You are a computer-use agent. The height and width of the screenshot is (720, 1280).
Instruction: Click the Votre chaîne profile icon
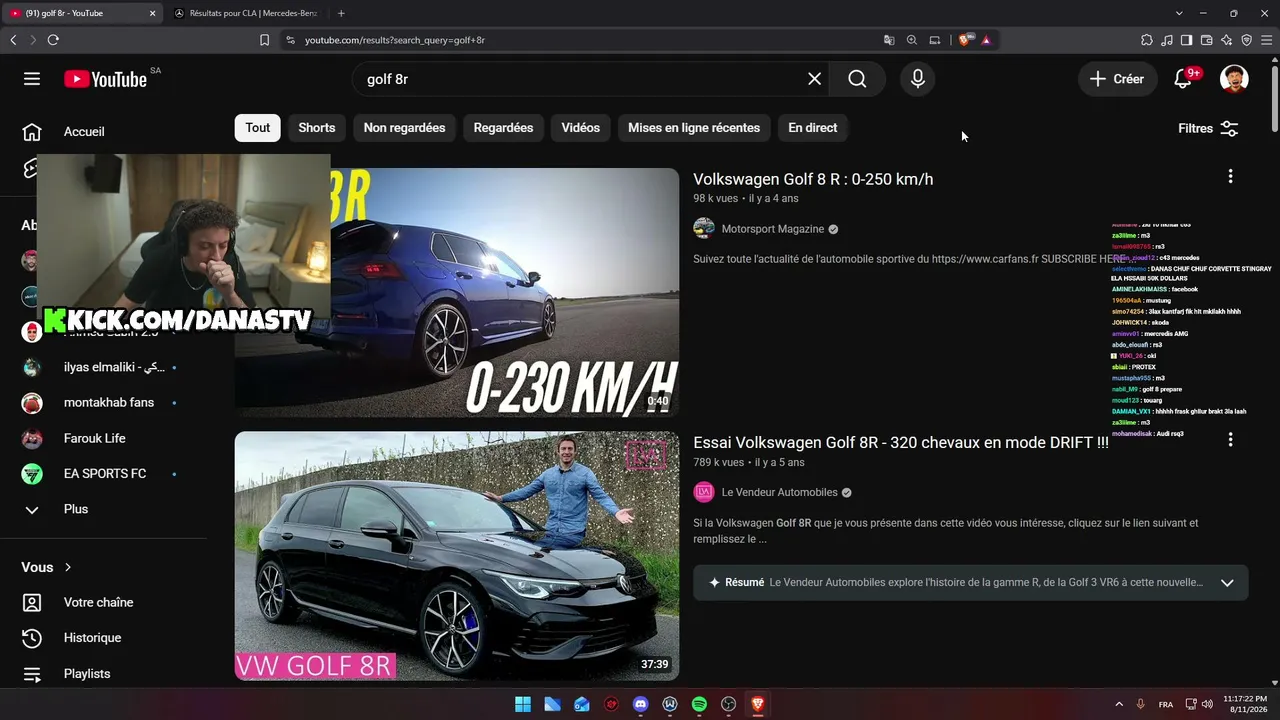point(32,603)
